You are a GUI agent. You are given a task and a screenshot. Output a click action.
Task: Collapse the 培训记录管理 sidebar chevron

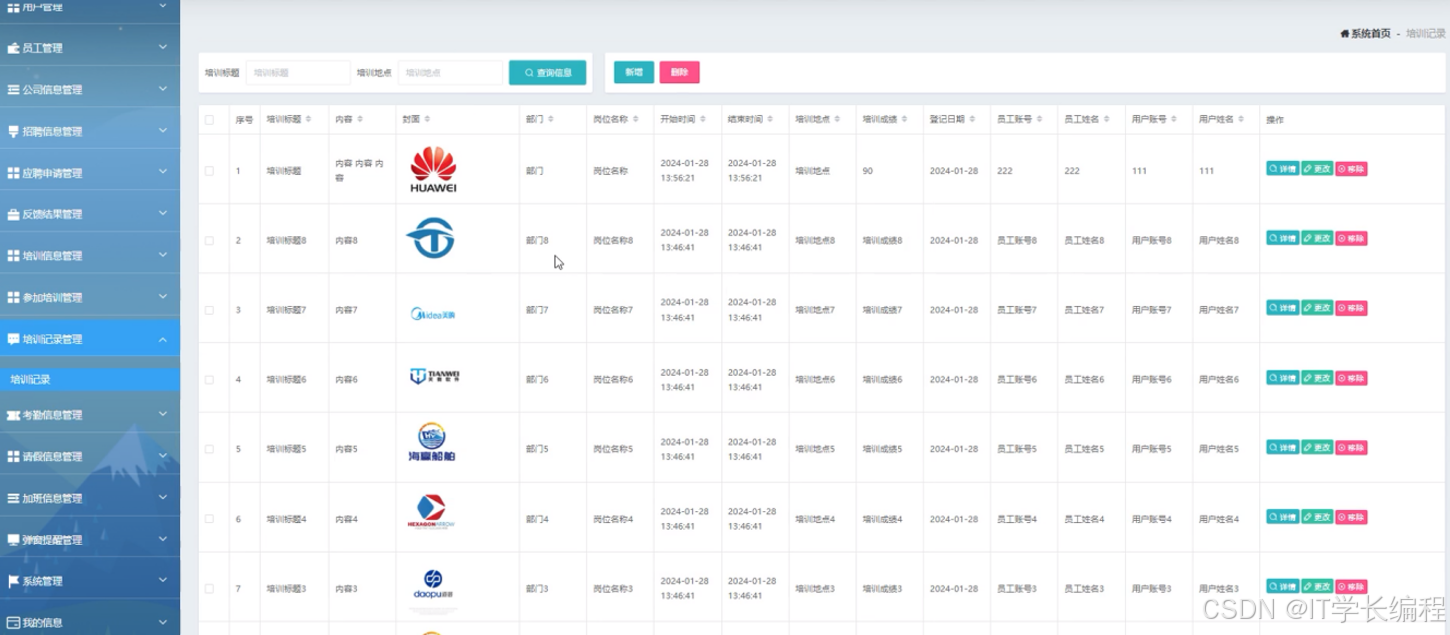[163, 339]
